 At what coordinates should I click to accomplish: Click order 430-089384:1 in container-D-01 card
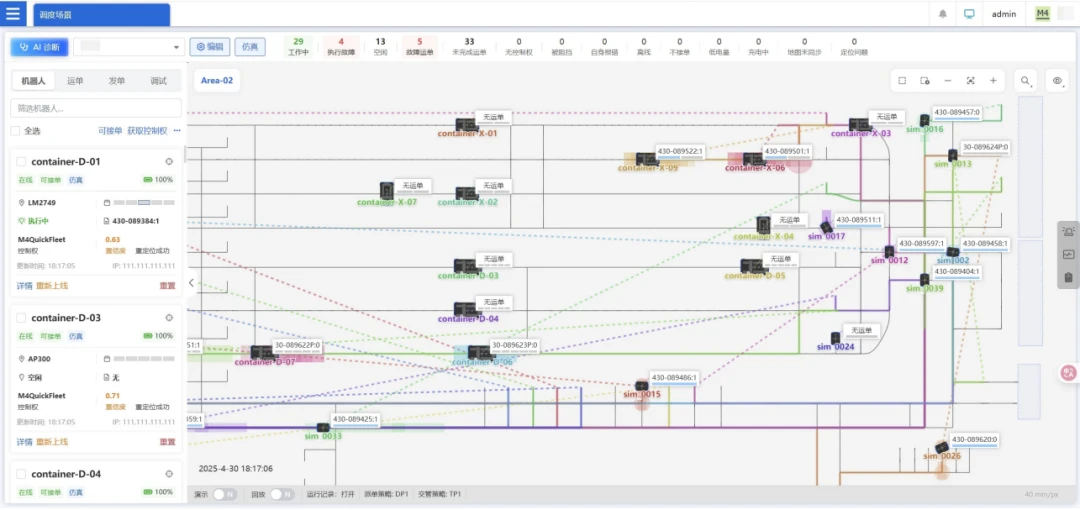(x=136, y=221)
